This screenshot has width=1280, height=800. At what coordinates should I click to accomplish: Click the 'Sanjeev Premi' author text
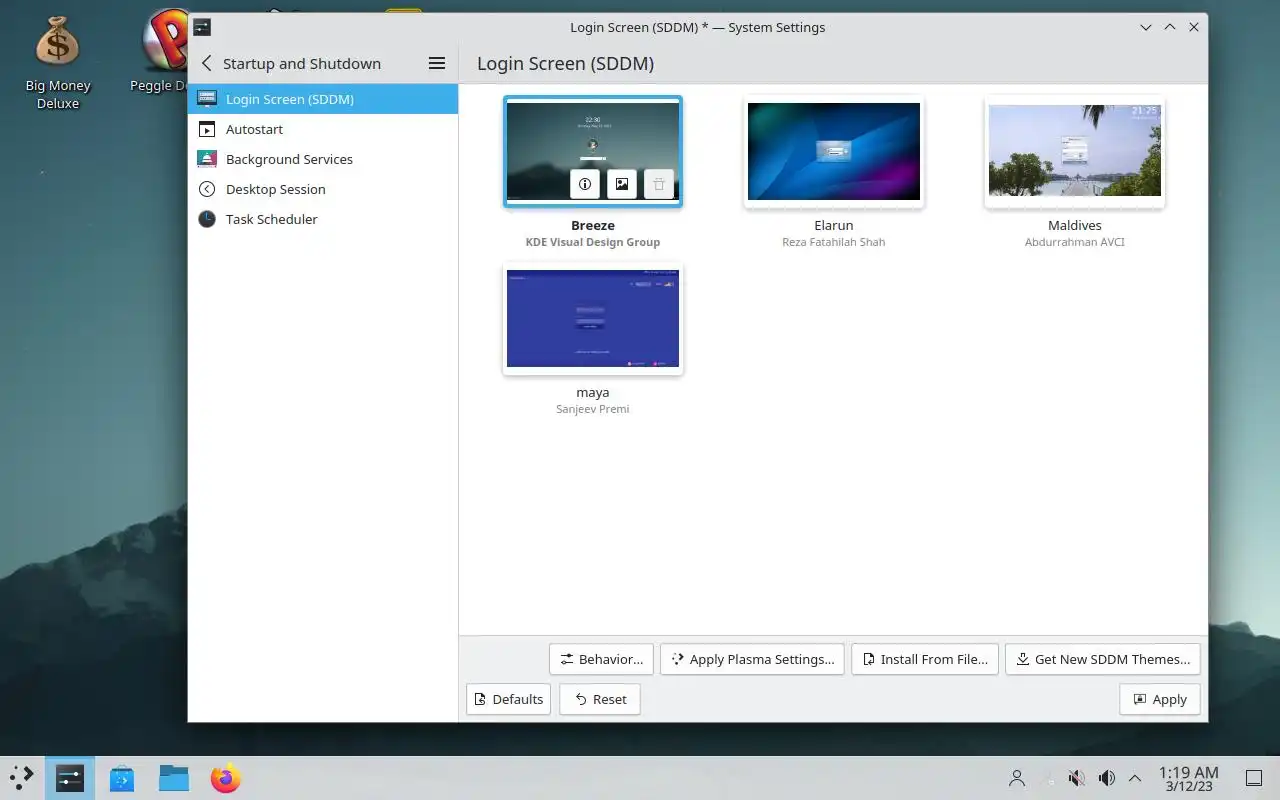(593, 409)
